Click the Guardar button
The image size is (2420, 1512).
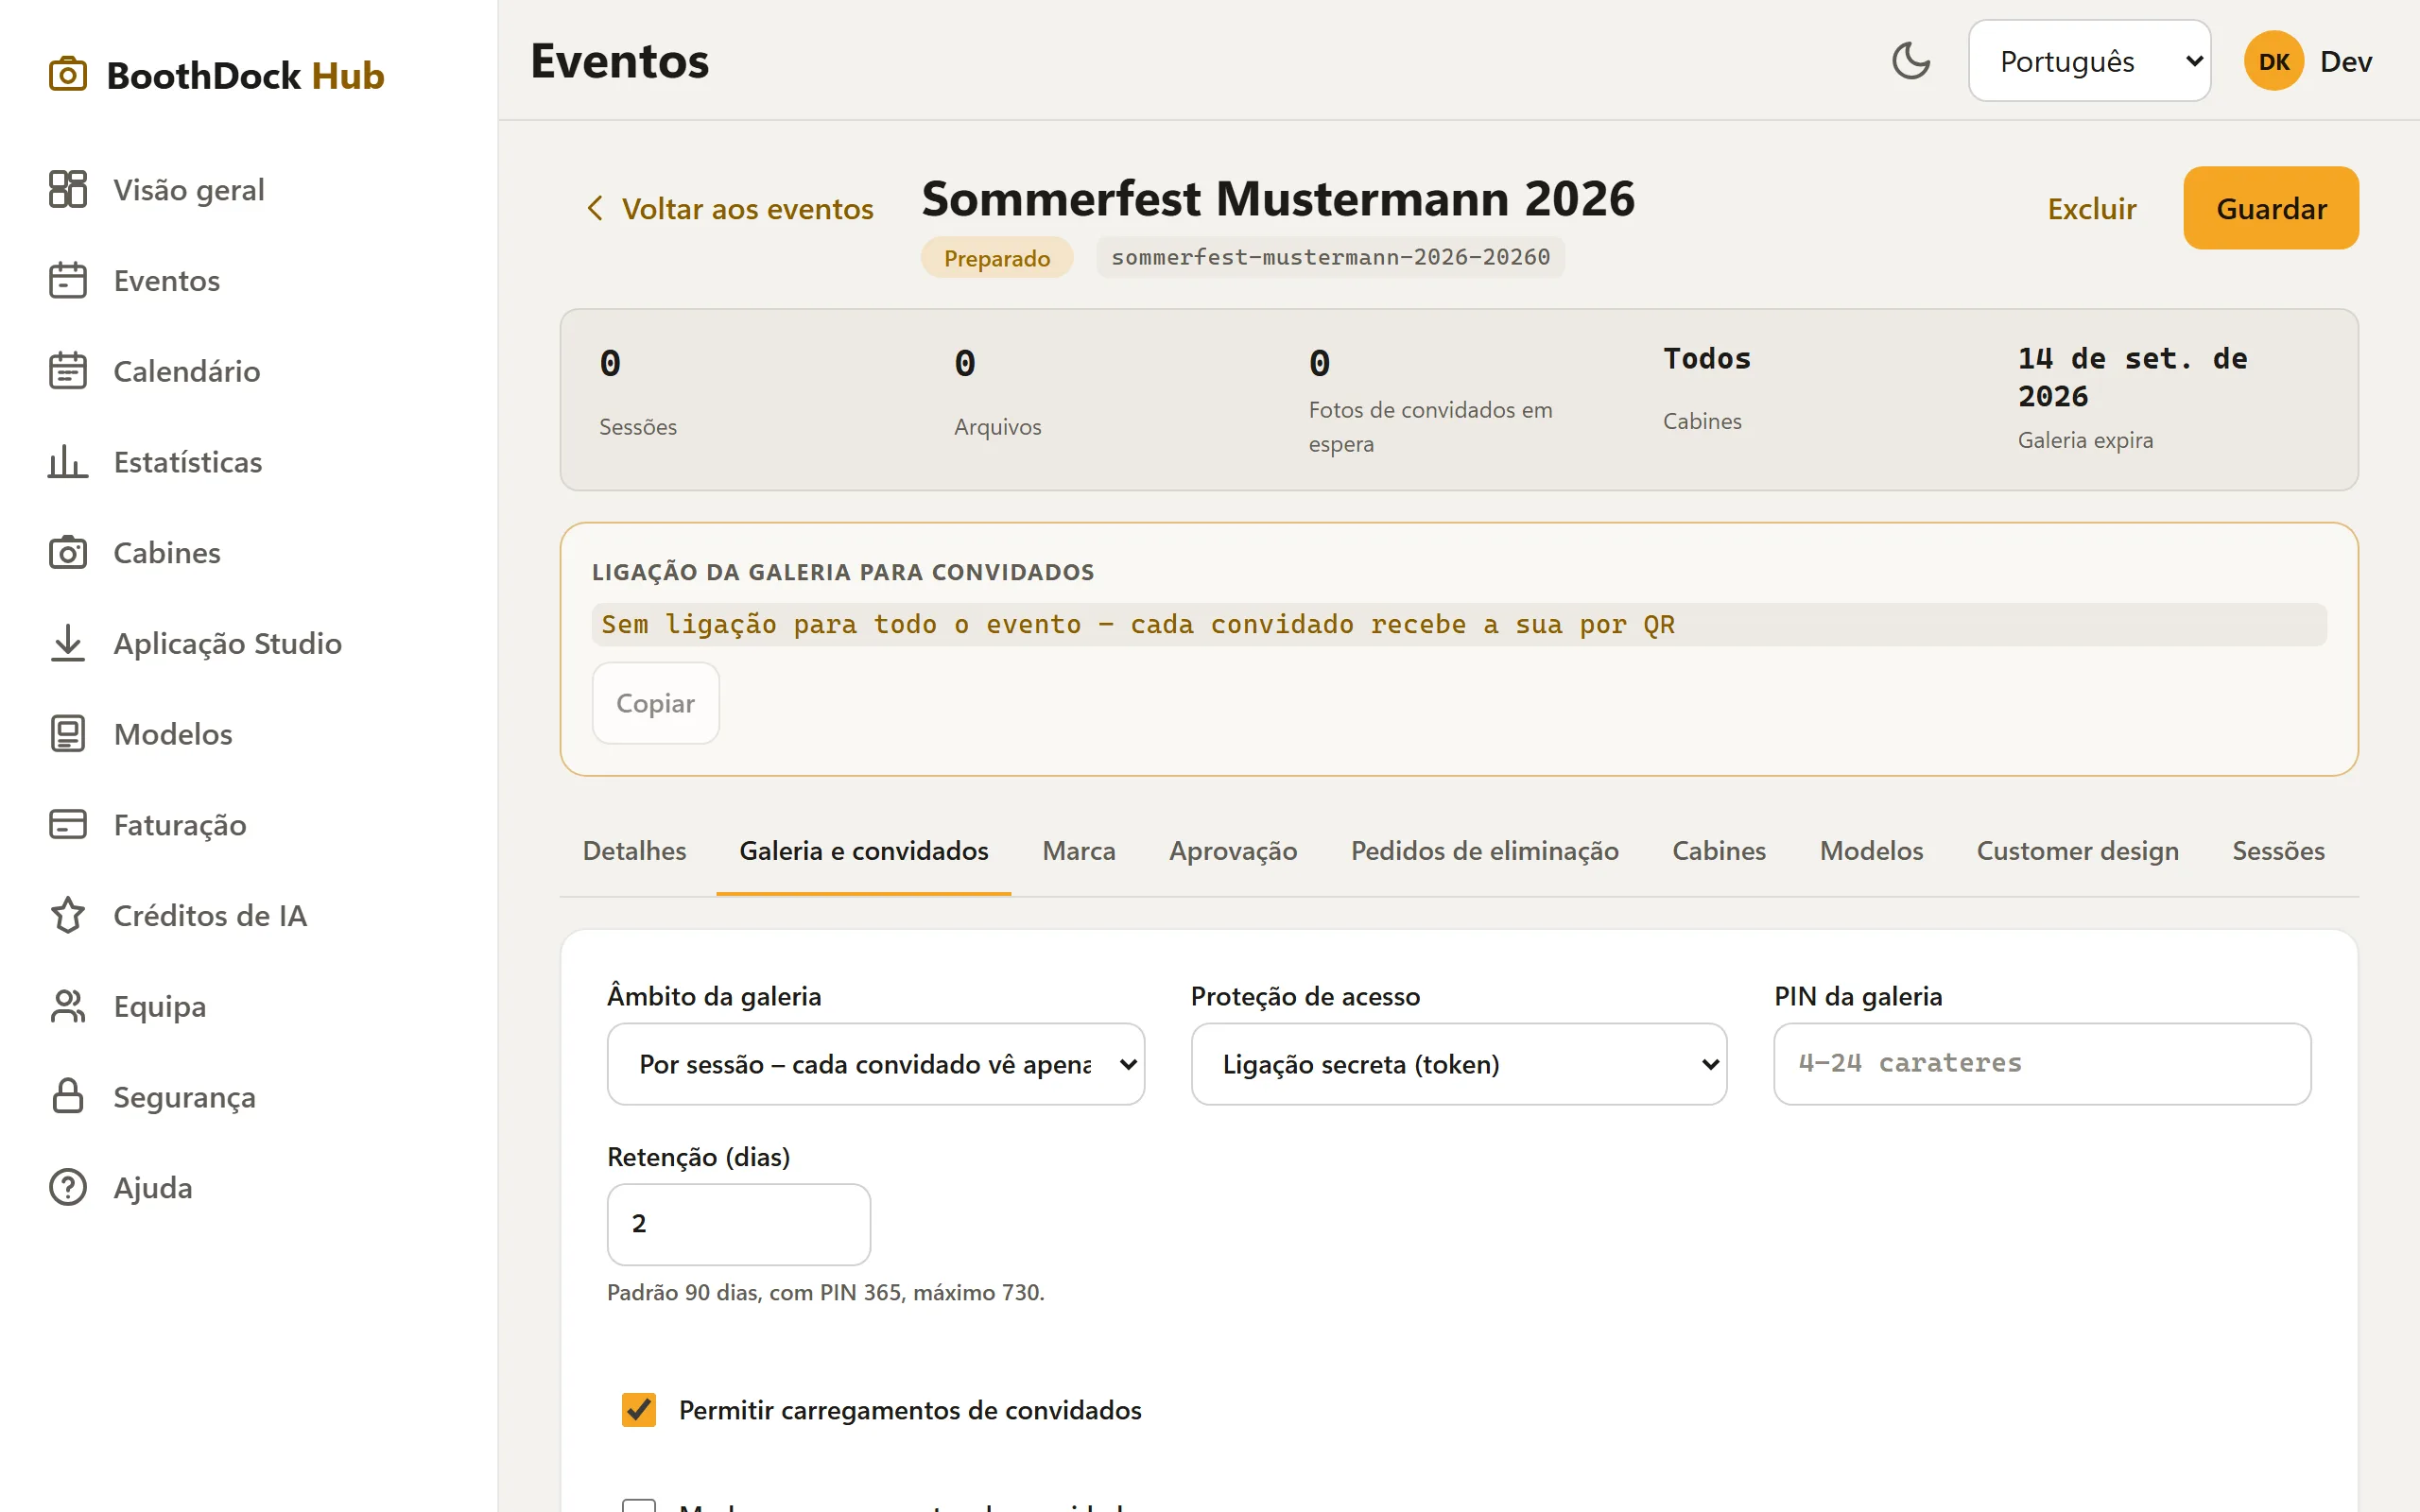click(x=2270, y=208)
